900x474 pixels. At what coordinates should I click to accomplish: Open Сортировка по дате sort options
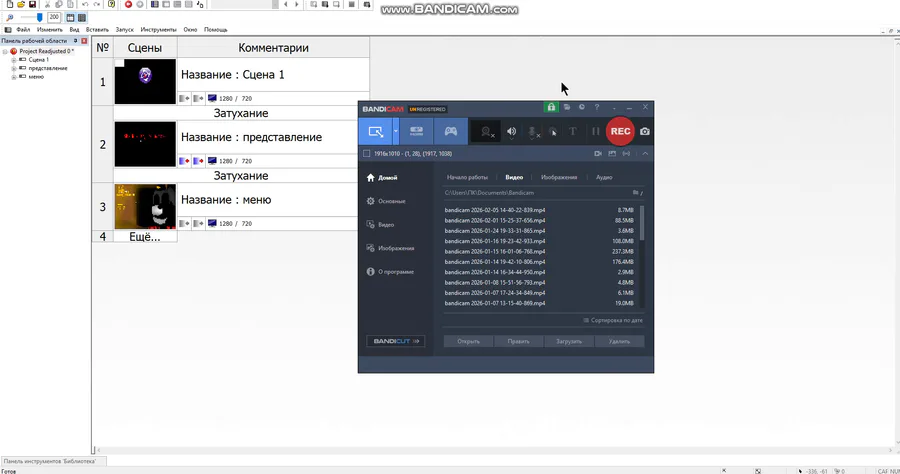613,320
